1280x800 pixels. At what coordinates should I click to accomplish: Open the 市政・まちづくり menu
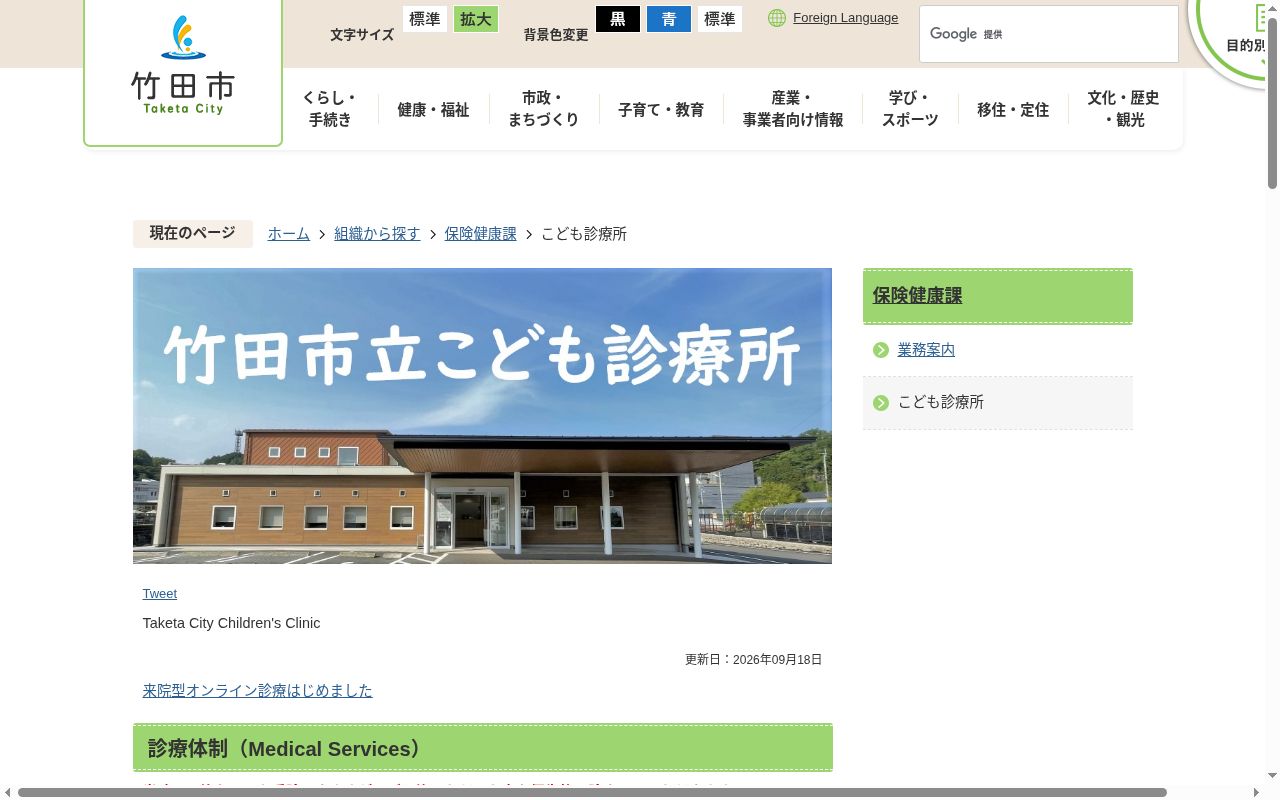543,109
